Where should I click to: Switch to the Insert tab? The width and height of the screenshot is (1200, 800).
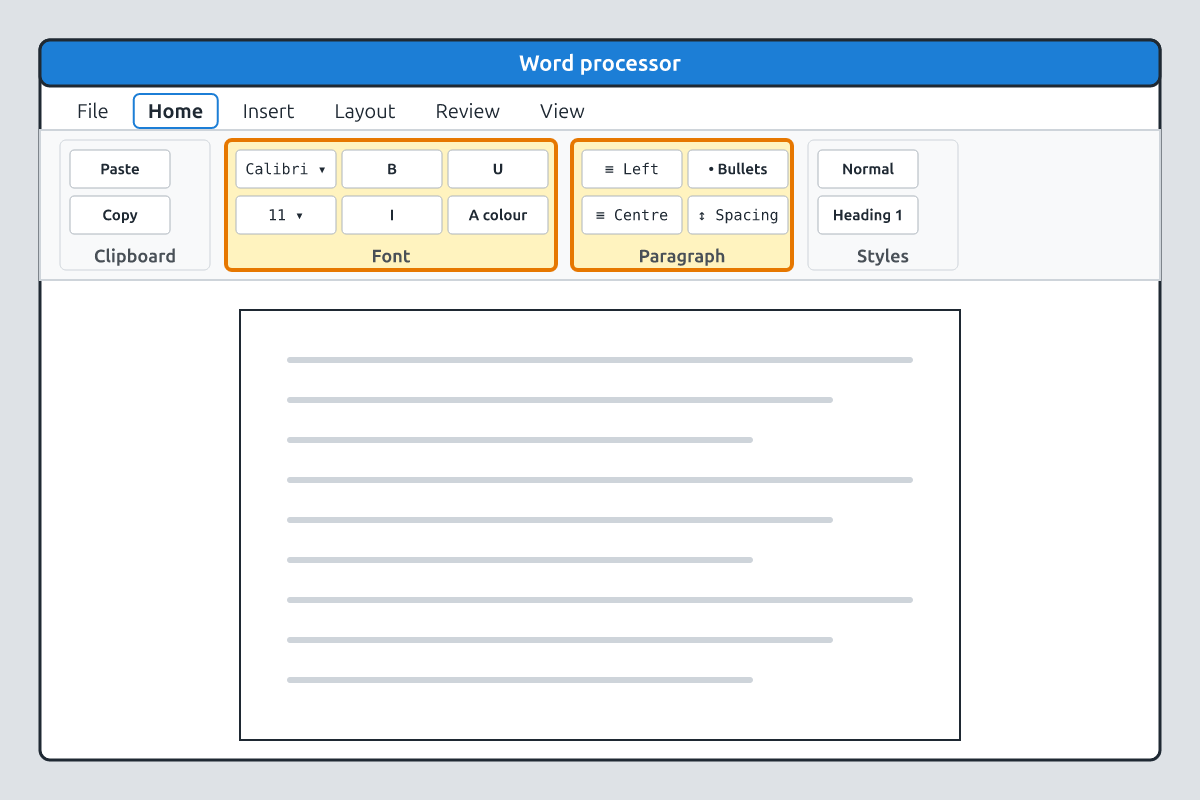point(268,111)
